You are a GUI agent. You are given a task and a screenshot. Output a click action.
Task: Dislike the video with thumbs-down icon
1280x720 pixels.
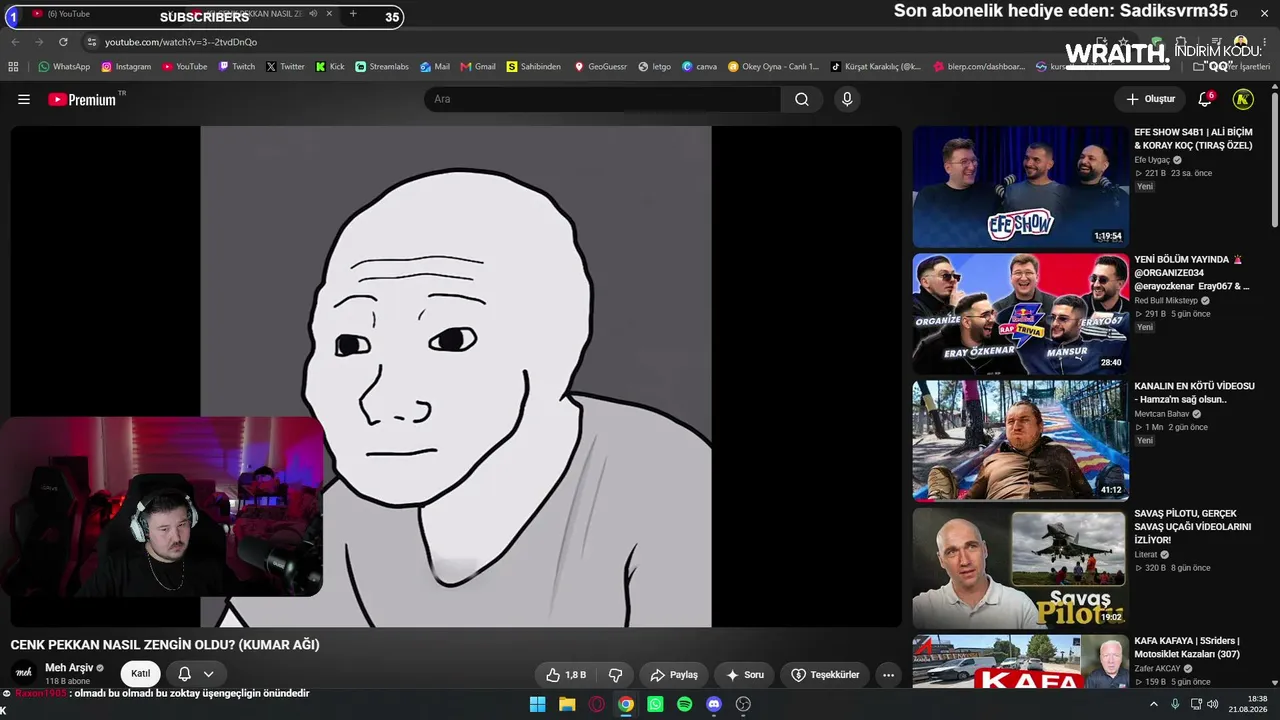click(616, 675)
